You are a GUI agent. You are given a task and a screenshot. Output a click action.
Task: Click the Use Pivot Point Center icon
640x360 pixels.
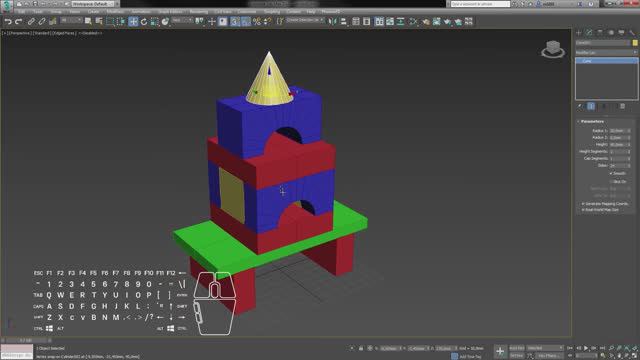click(x=200, y=22)
